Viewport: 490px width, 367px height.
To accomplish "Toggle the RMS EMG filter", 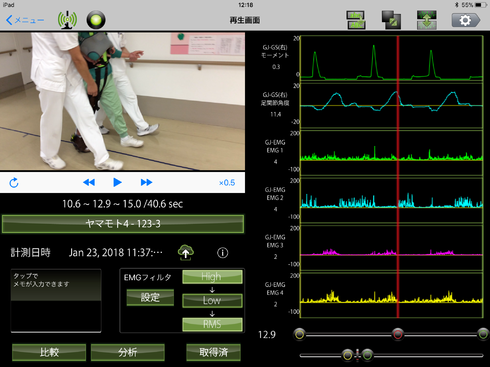I will tap(212, 324).
